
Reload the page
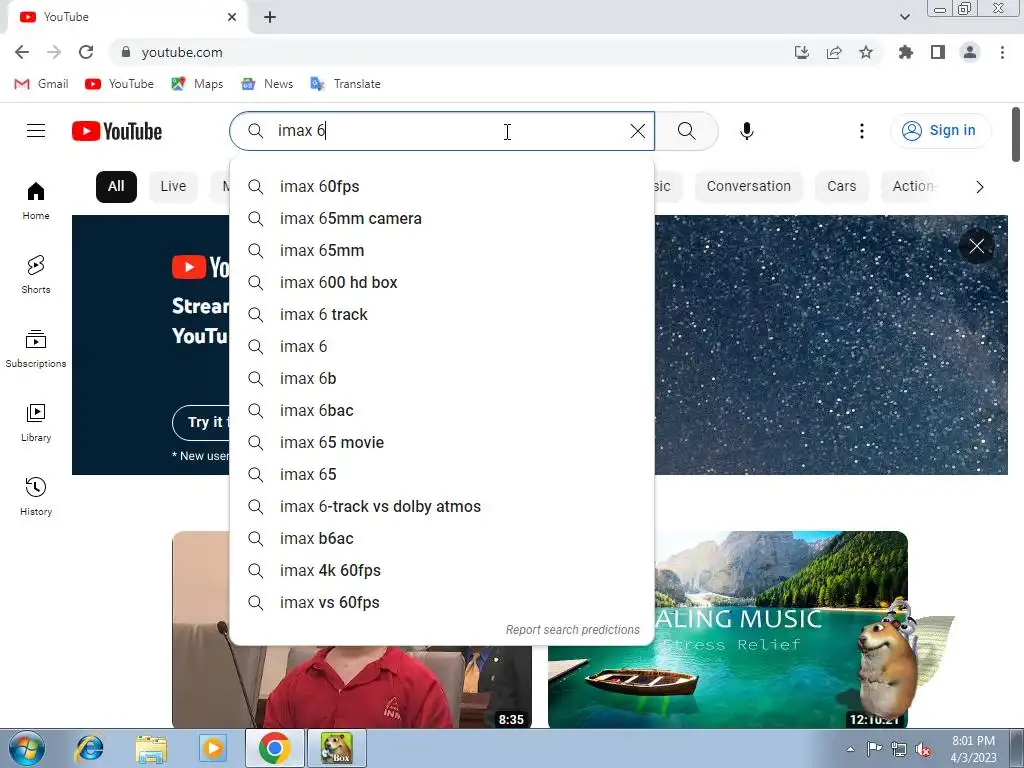point(86,52)
